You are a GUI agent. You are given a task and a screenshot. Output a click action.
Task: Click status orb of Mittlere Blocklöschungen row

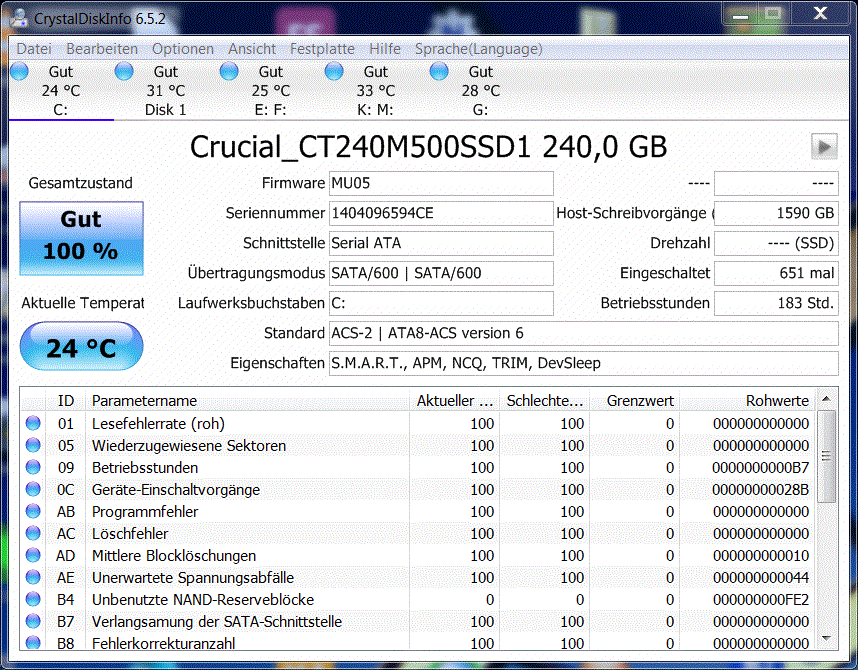33,555
